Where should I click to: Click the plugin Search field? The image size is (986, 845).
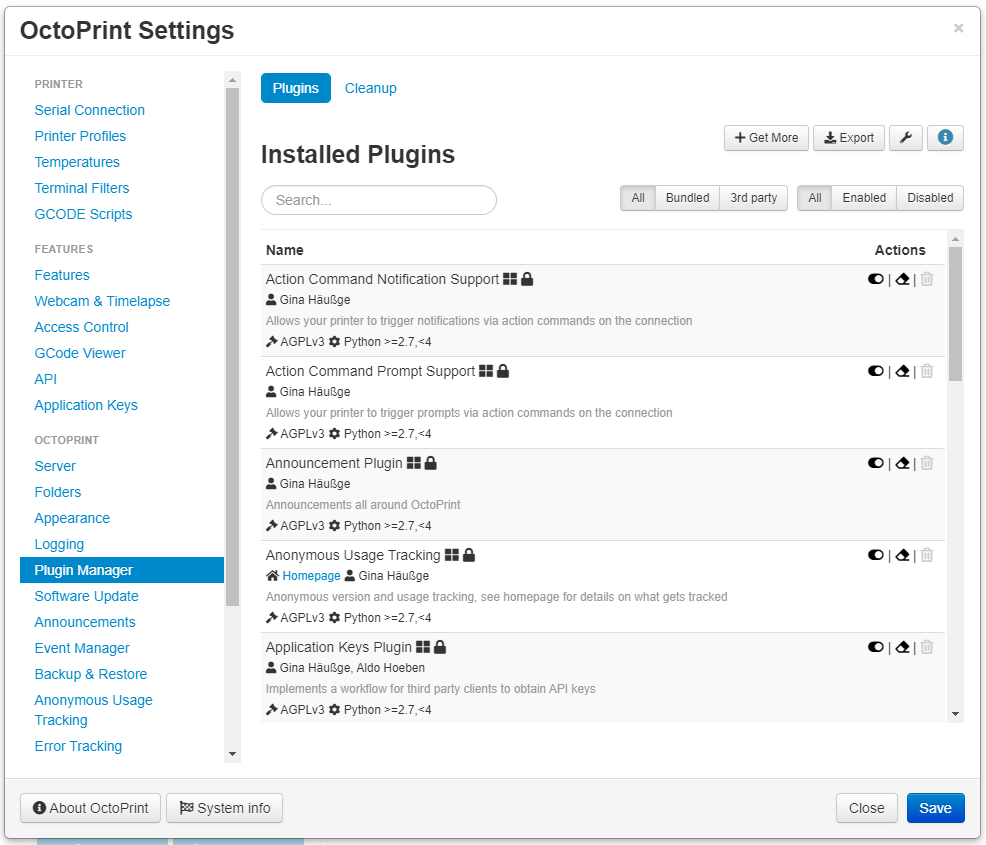tap(379, 200)
